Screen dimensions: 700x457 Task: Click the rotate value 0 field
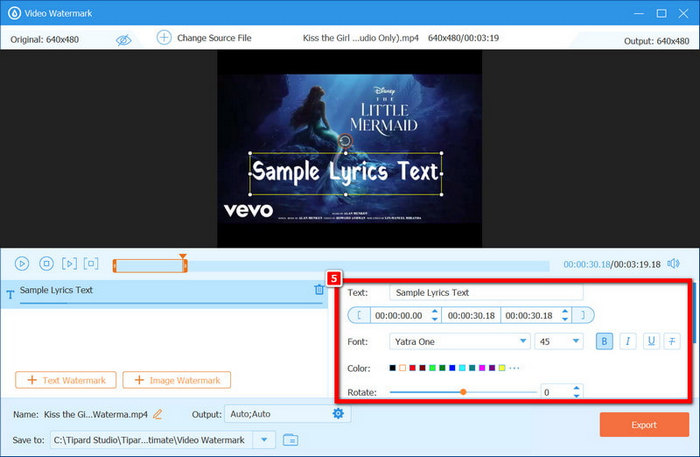coord(556,392)
